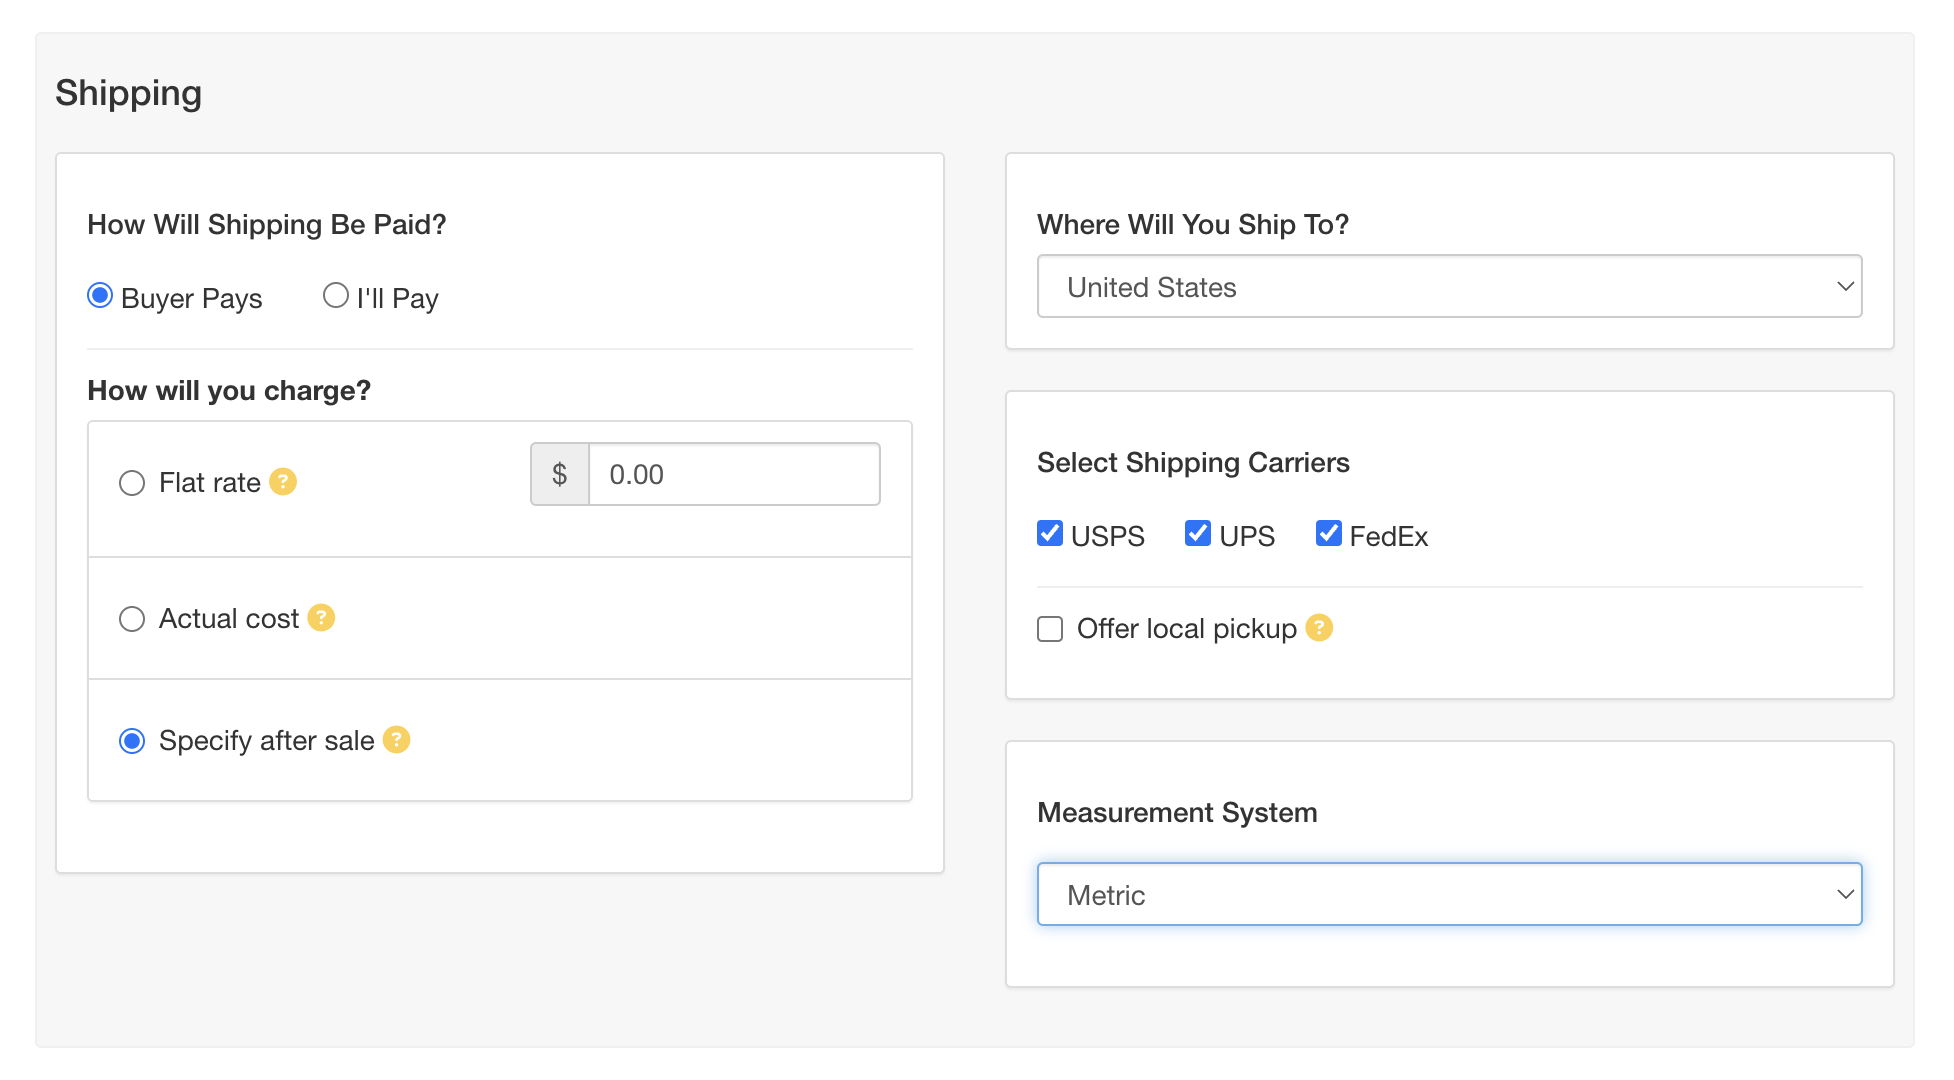Viewport: 1954px width, 1080px height.
Task: Click the 'Select Shipping Carriers' heading
Action: click(1193, 463)
